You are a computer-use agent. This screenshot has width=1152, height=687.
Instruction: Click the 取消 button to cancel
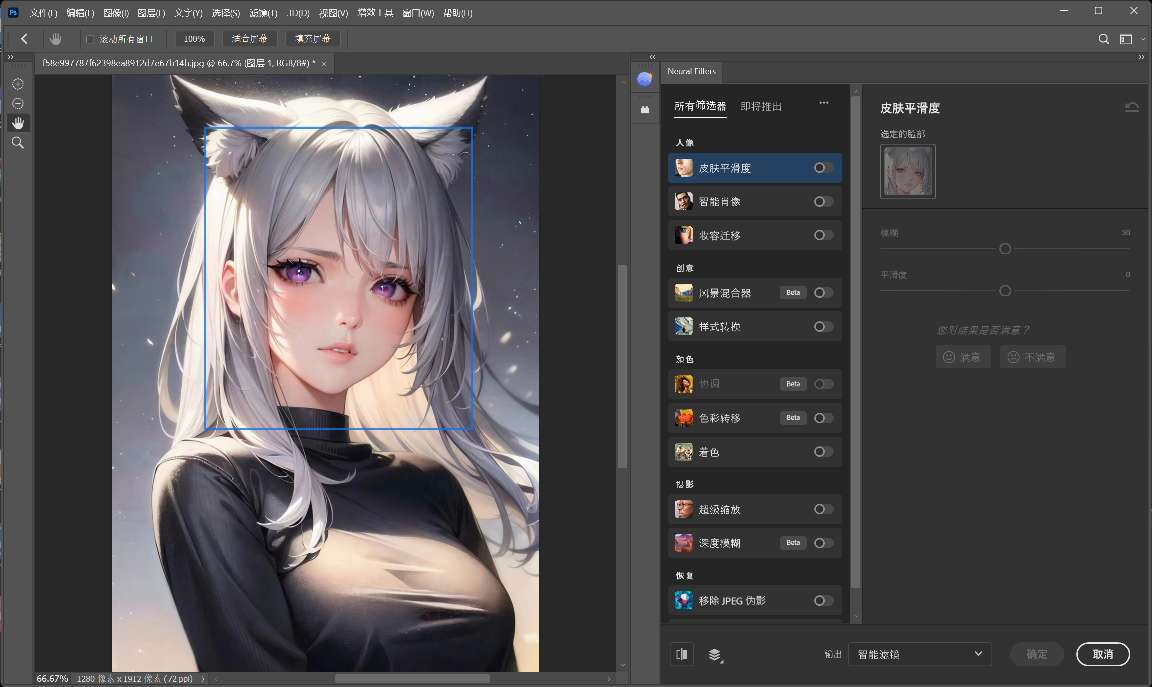coord(1102,654)
